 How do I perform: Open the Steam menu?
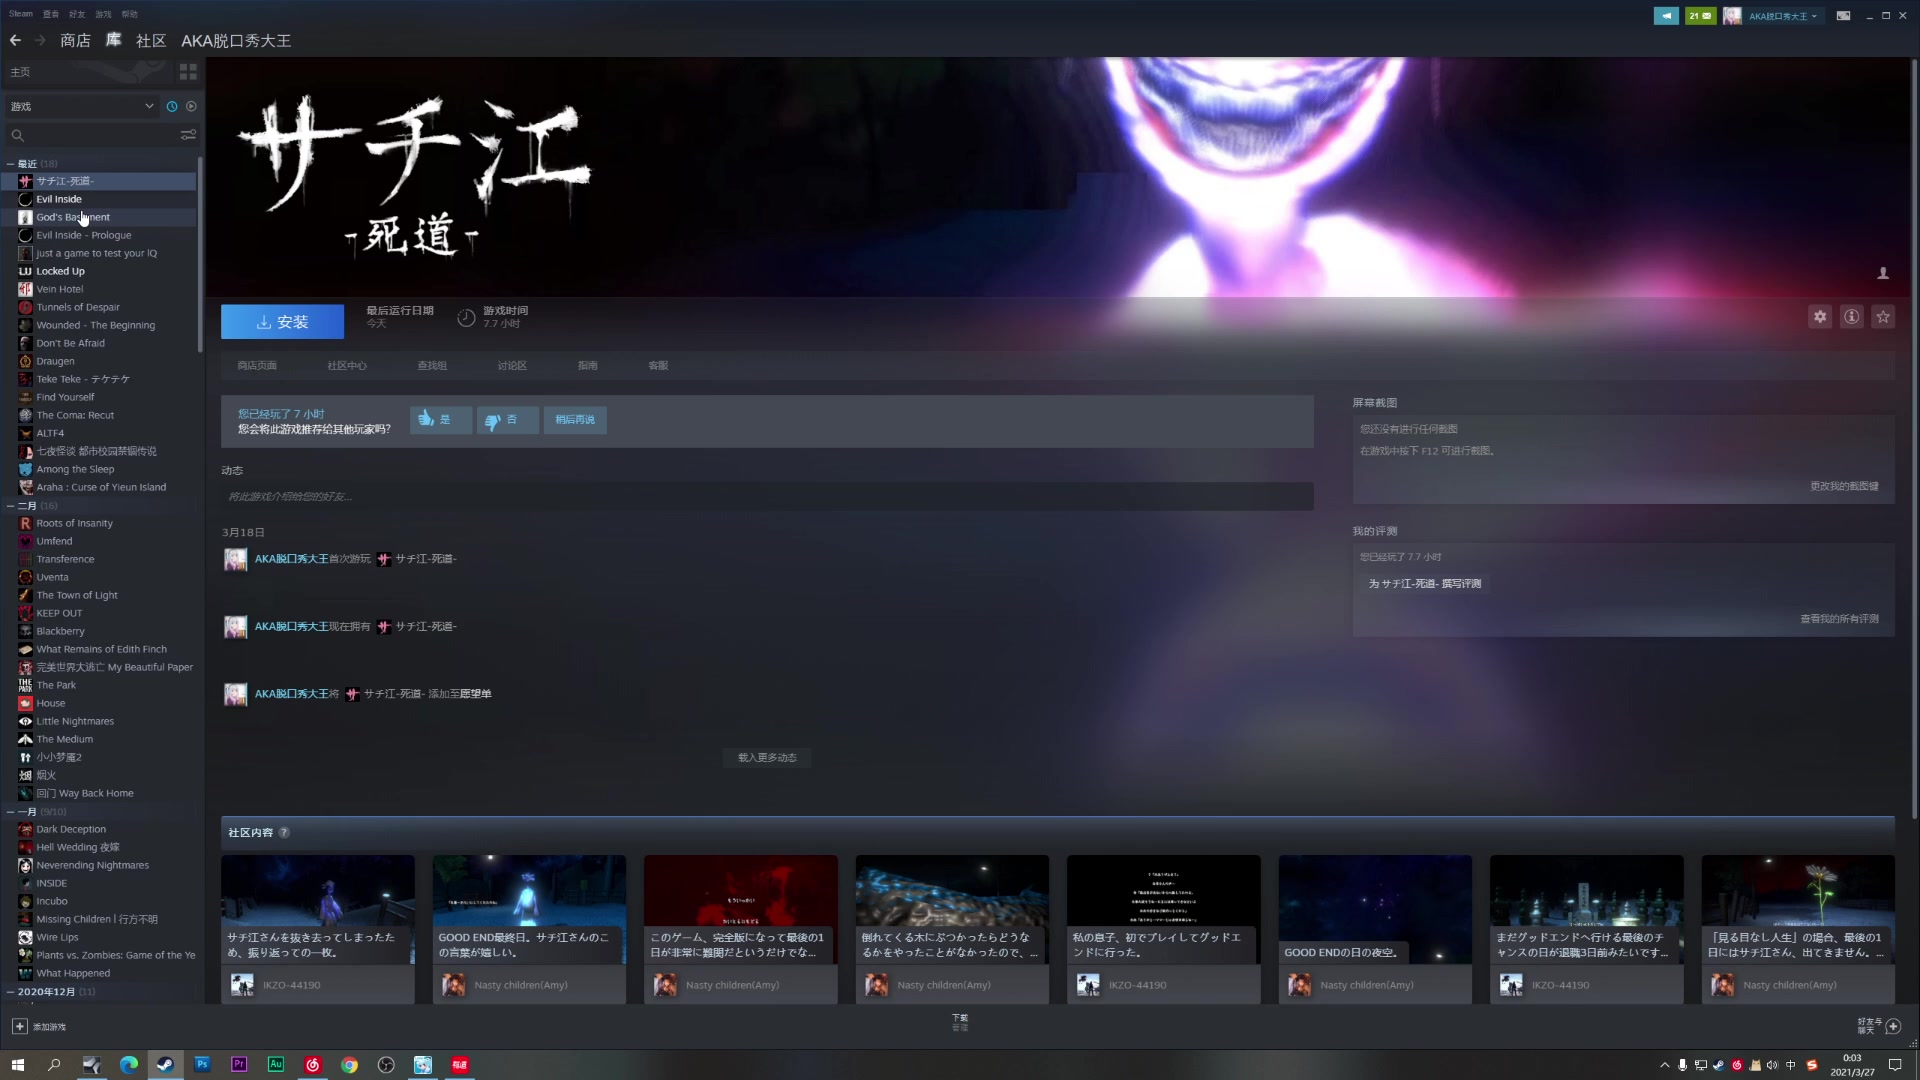21,14
